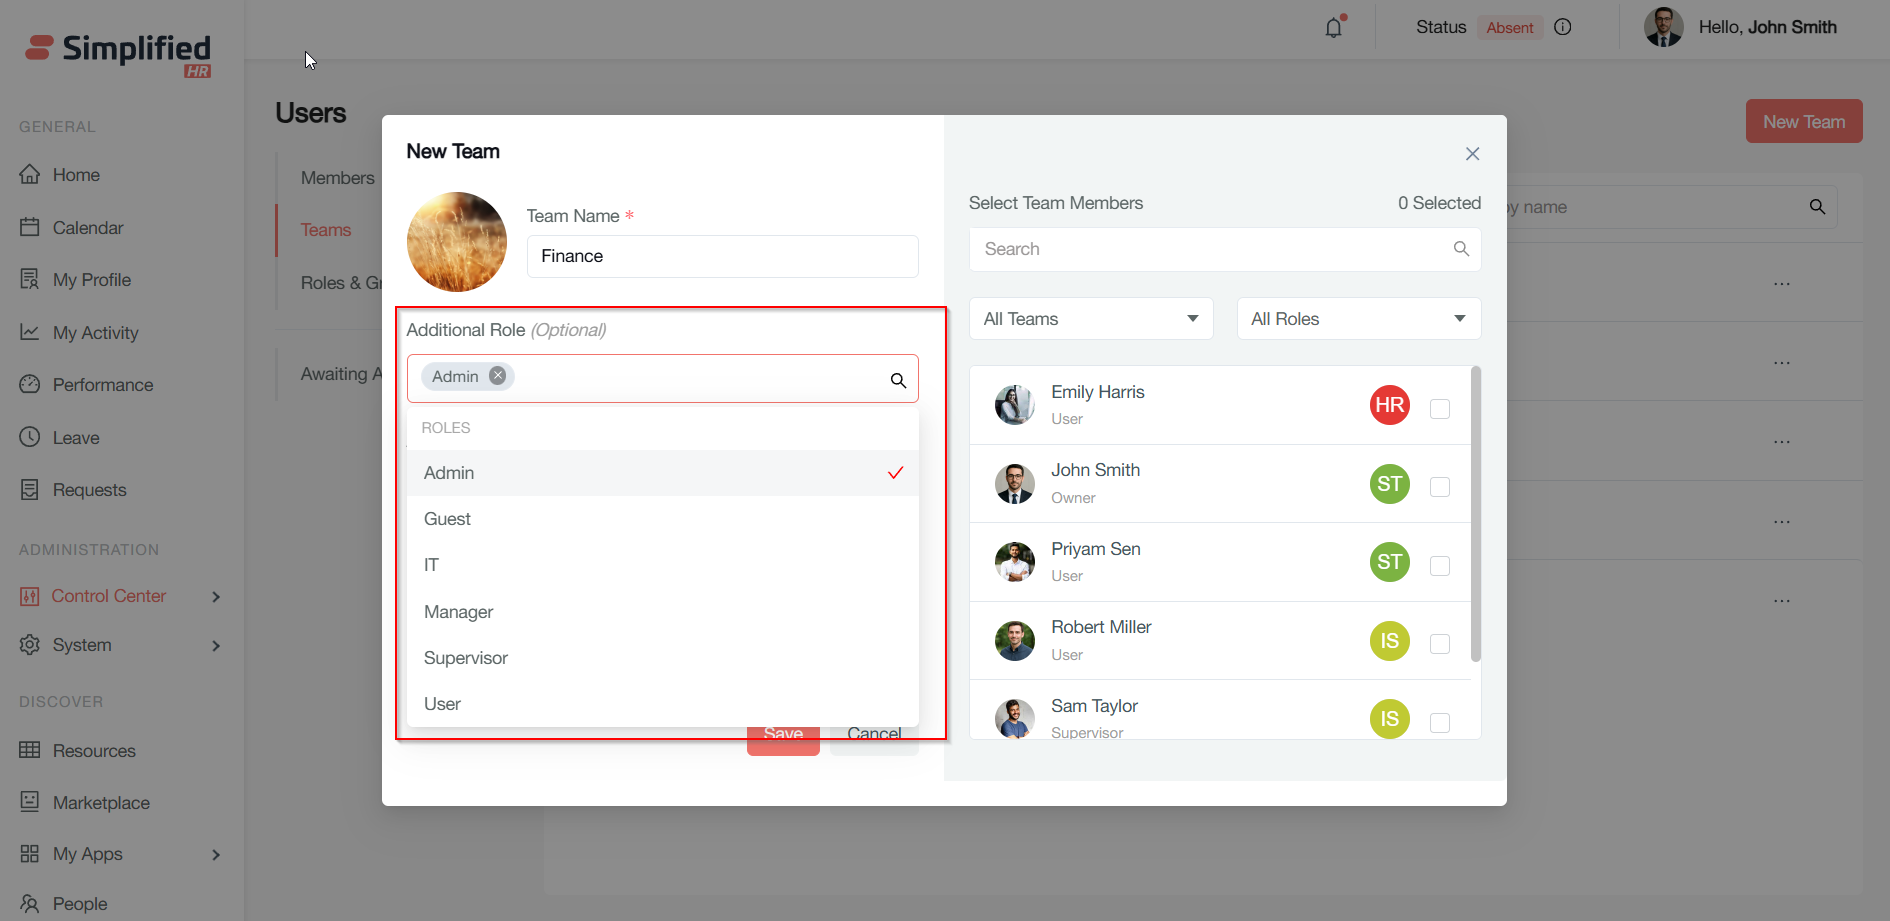Select Supervisor role option
The image size is (1890, 921).
[x=466, y=658]
